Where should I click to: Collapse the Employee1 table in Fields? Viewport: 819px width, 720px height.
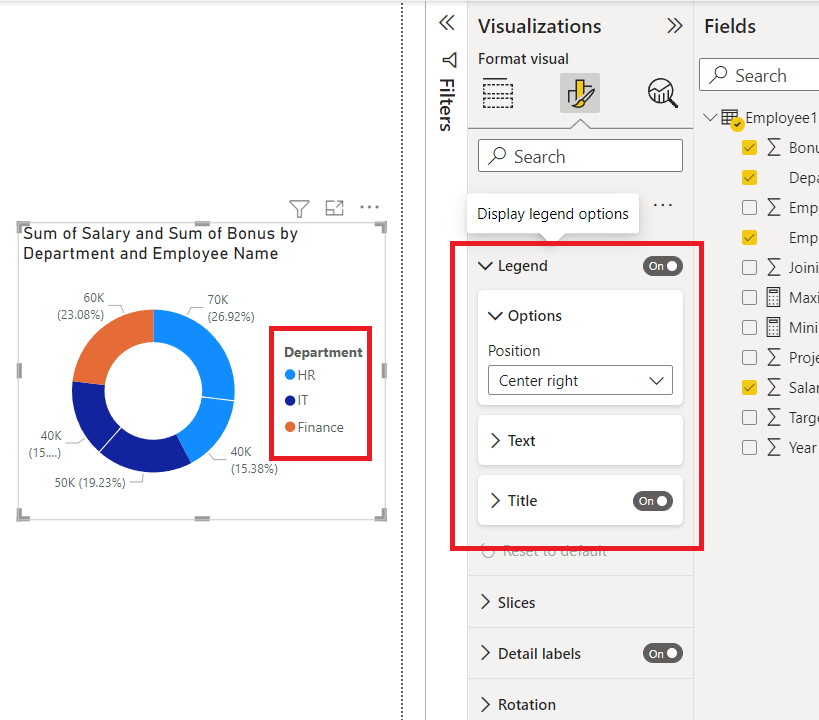point(710,118)
